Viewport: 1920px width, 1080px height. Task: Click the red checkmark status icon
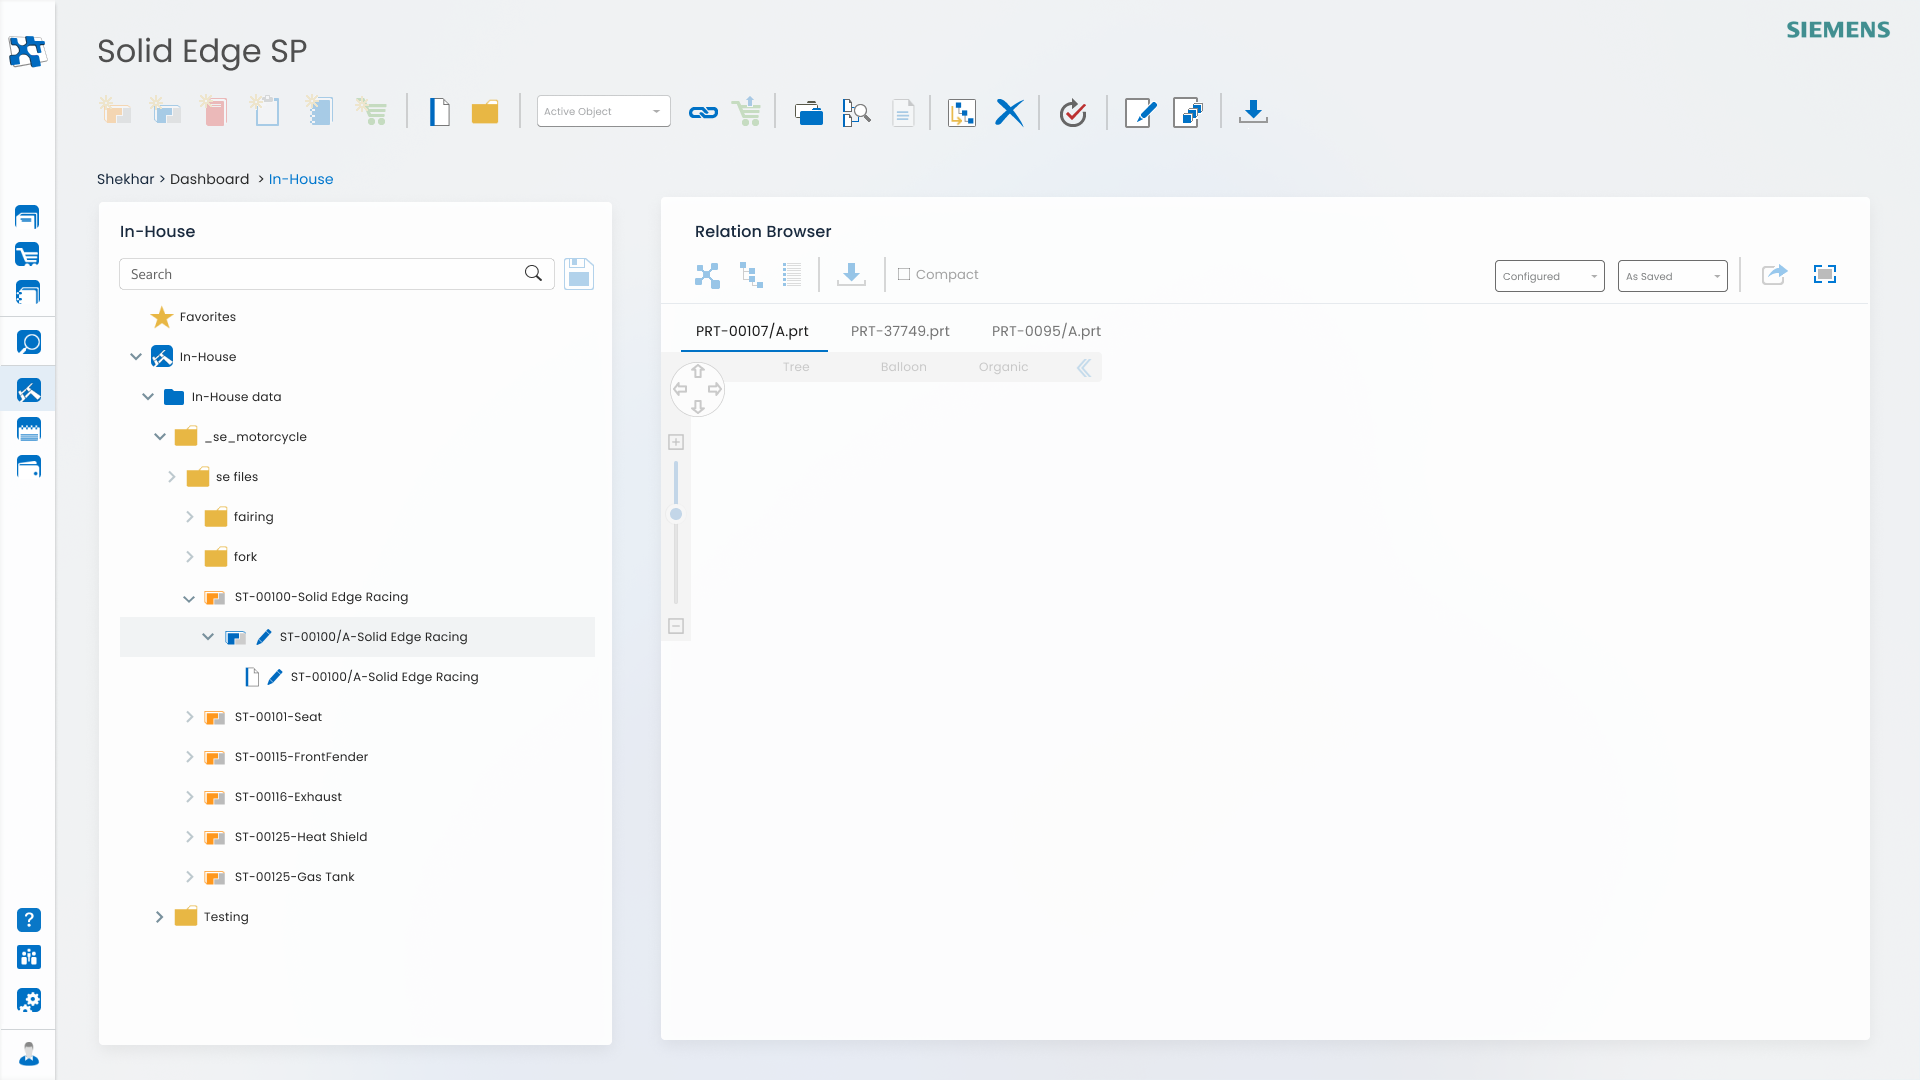coord(1073,113)
